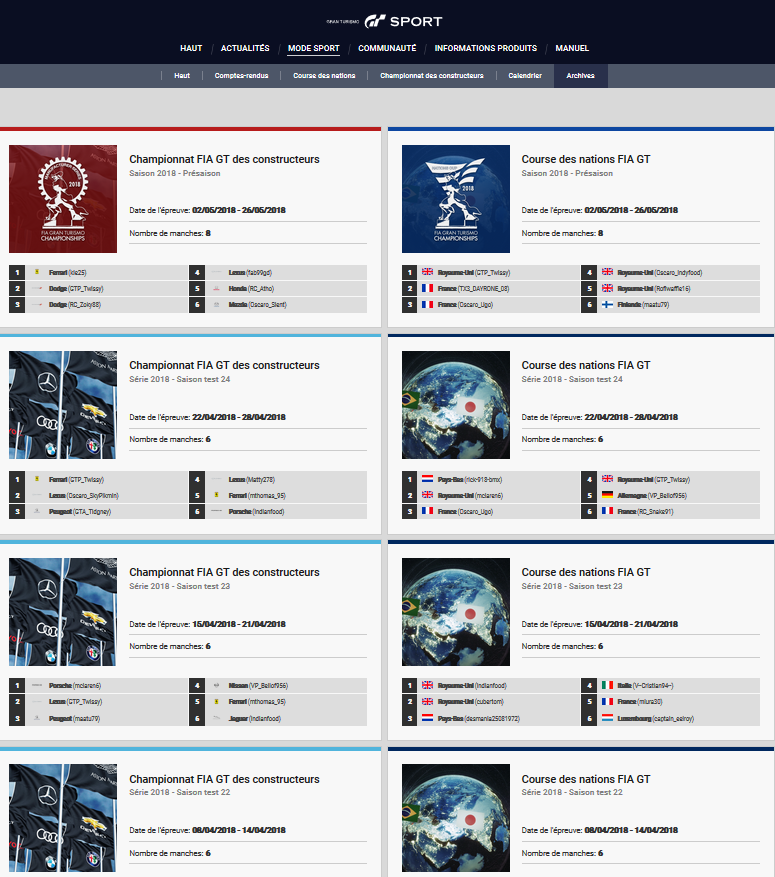
Task: Click the 'Lexus (fab99gd)' ranking row
Action: (x=278, y=272)
